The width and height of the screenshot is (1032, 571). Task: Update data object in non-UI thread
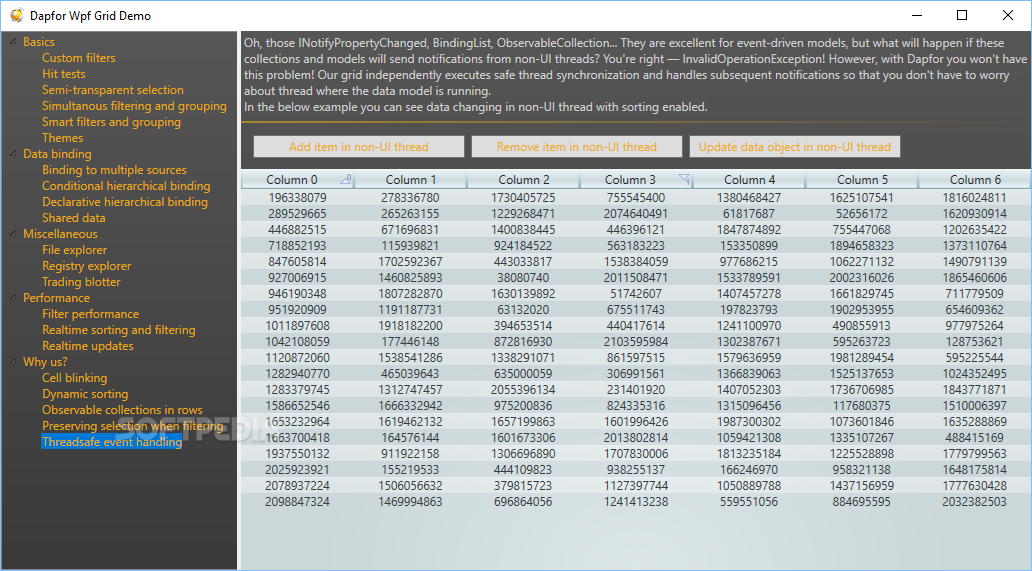tap(794, 147)
